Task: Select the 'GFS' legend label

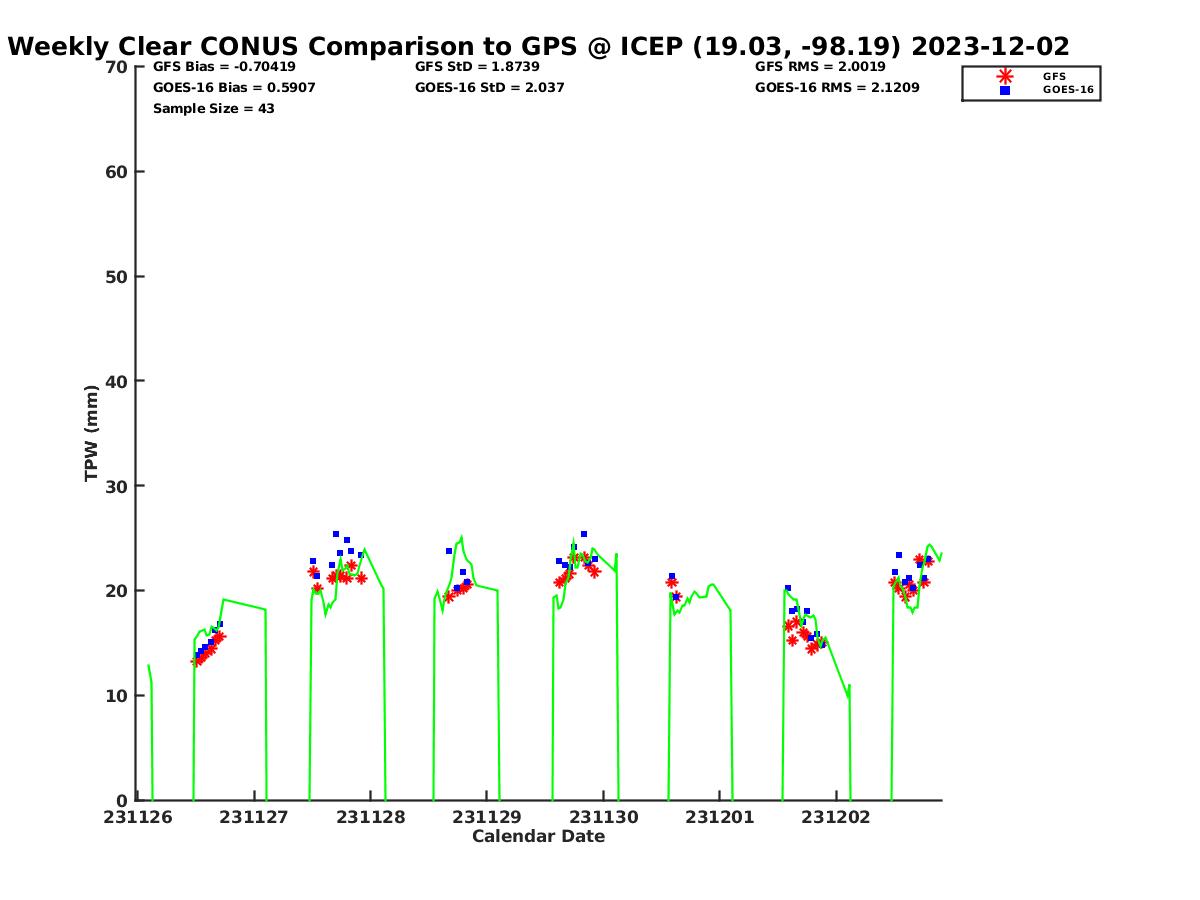Action: click(1054, 76)
